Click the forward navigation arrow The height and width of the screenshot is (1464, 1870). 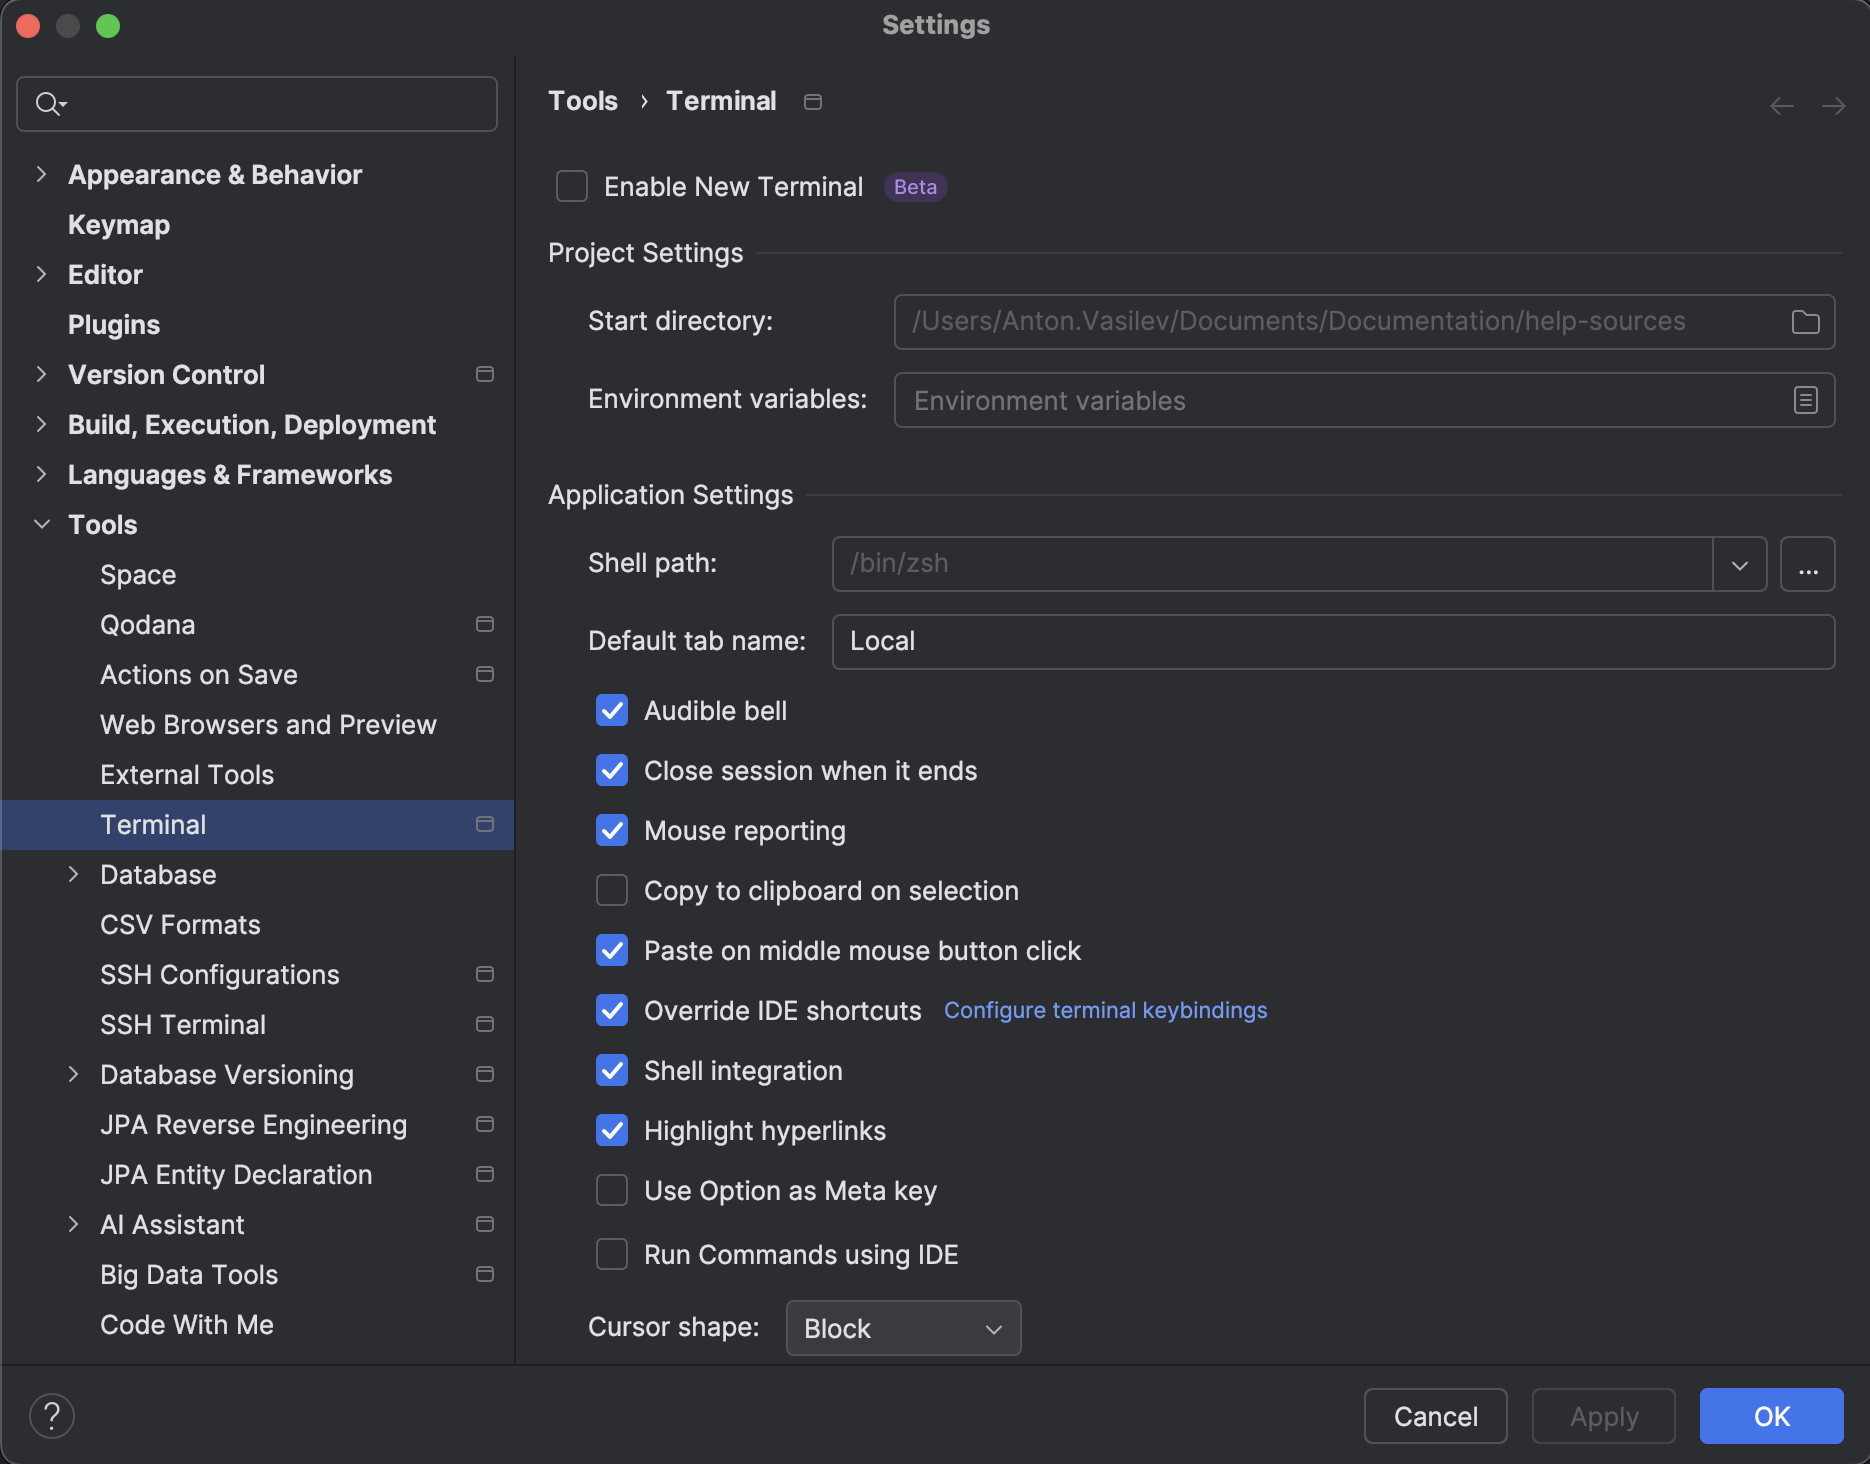(x=1833, y=105)
